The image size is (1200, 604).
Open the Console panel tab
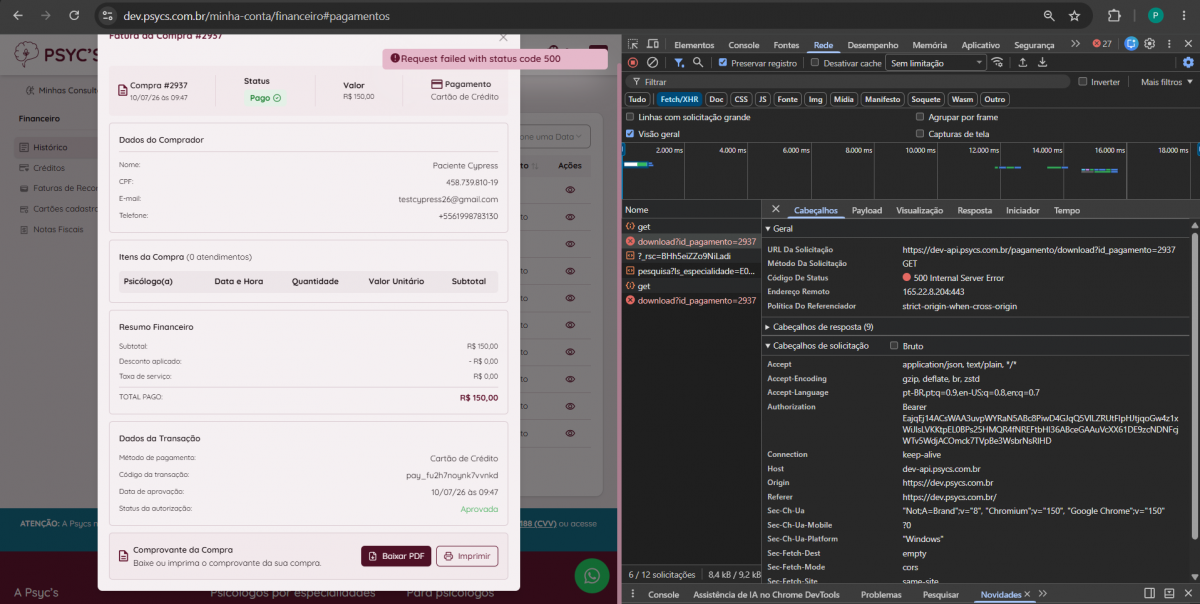[x=744, y=45]
